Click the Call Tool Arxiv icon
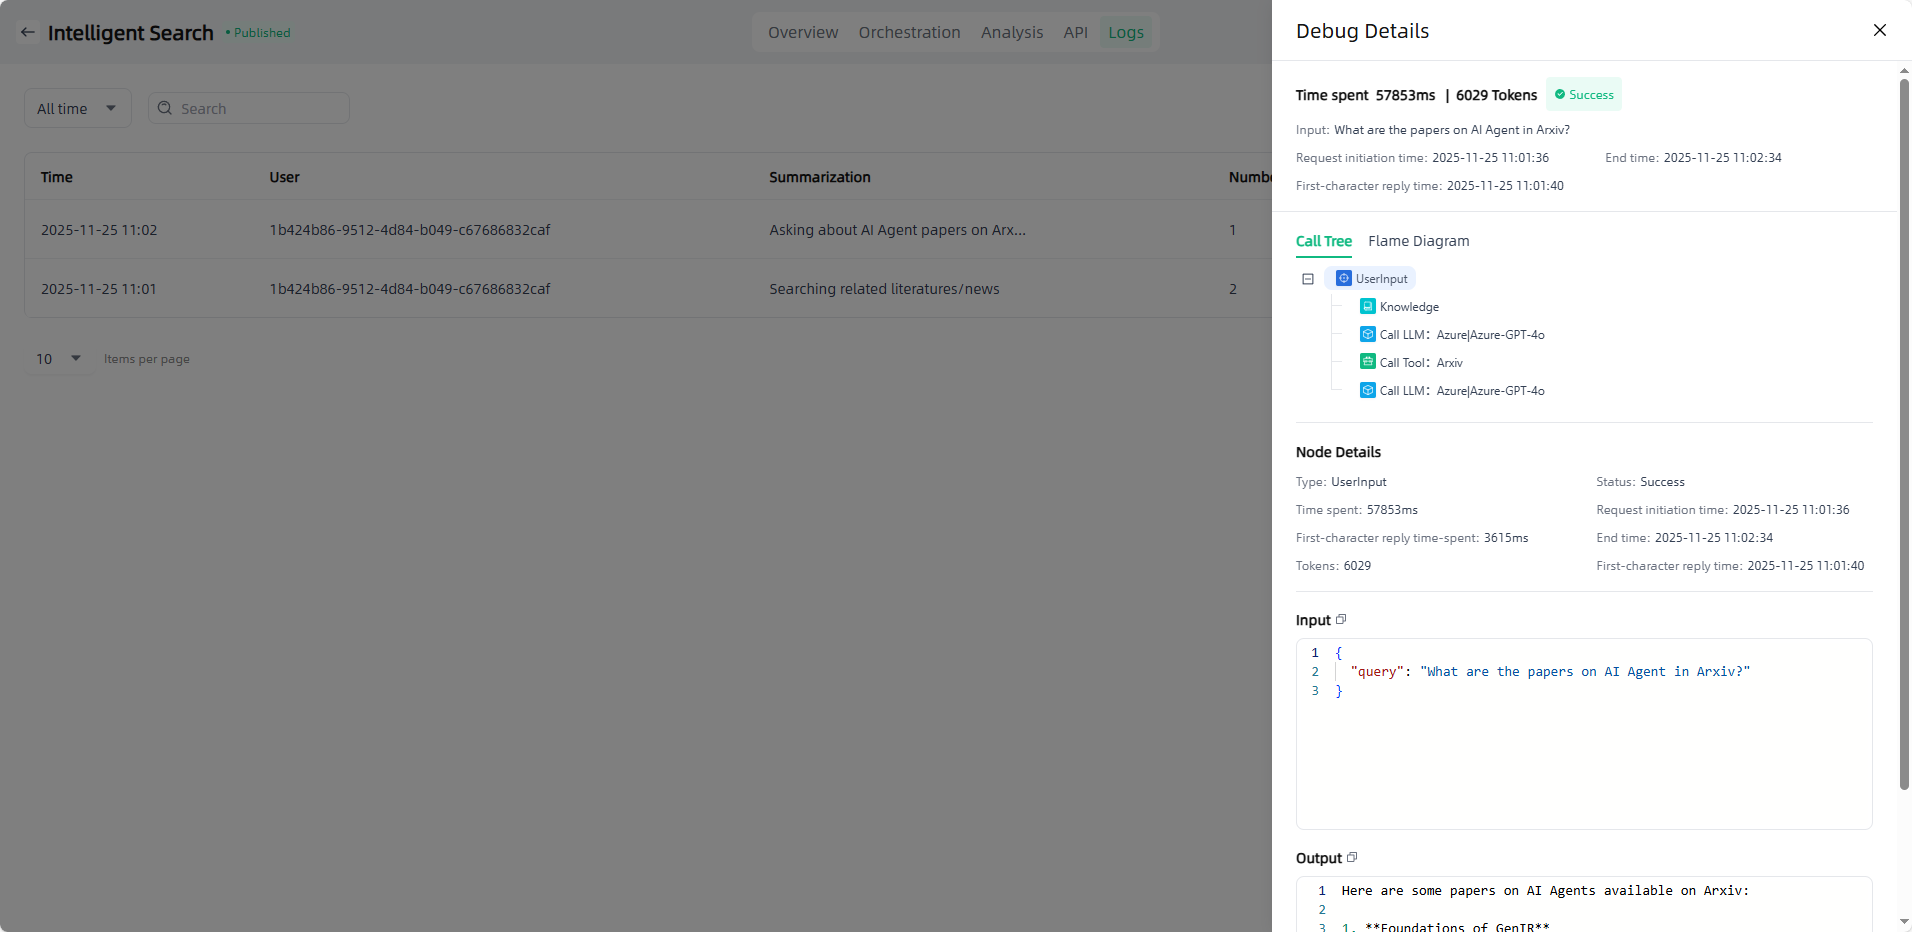The image size is (1912, 932). [x=1367, y=362]
